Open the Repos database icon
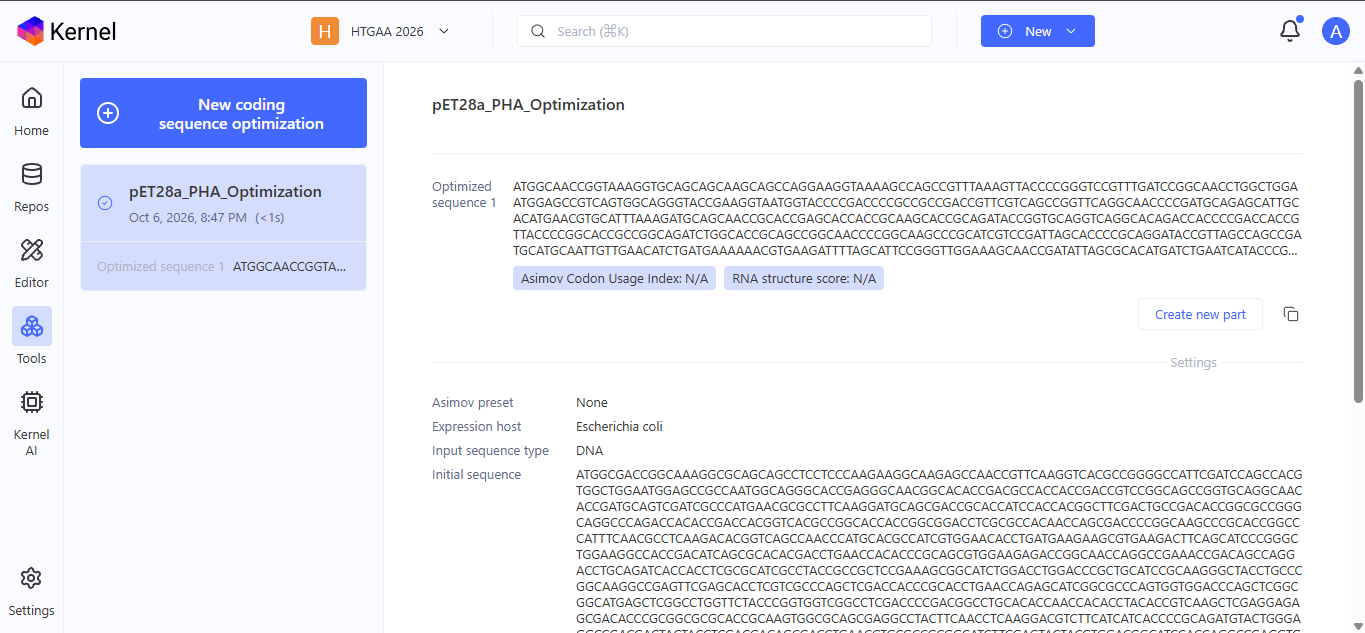The image size is (1365, 633). point(32,174)
